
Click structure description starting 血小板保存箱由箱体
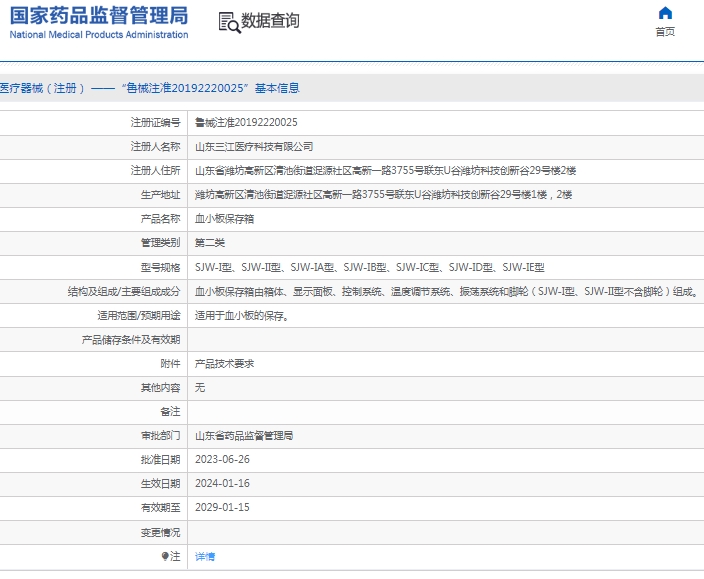click(446, 292)
